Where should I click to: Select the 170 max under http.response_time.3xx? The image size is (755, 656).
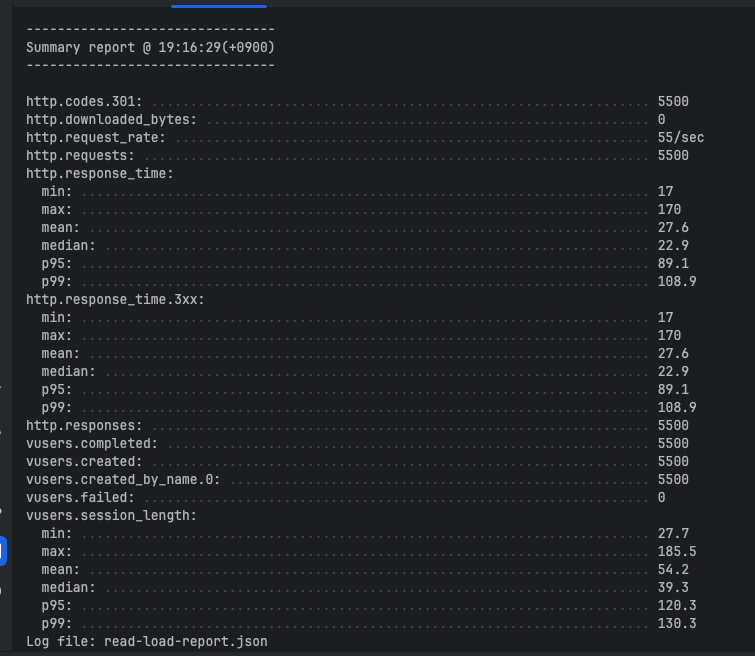click(x=669, y=335)
